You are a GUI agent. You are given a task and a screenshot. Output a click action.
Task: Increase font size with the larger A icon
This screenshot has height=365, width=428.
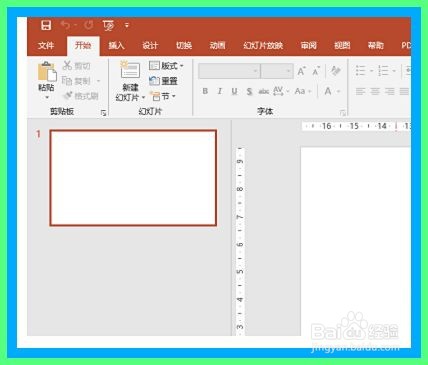click(301, 71)
